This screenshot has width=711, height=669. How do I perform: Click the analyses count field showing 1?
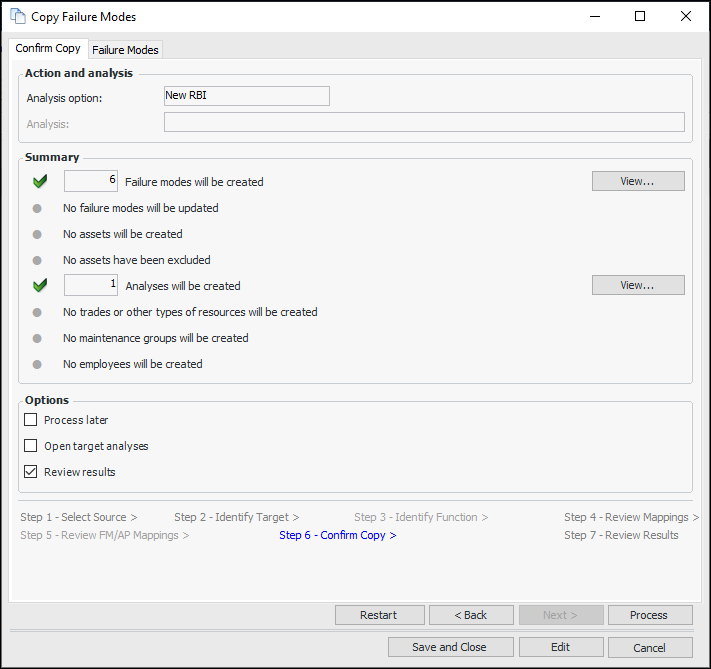tap(91, 285)
